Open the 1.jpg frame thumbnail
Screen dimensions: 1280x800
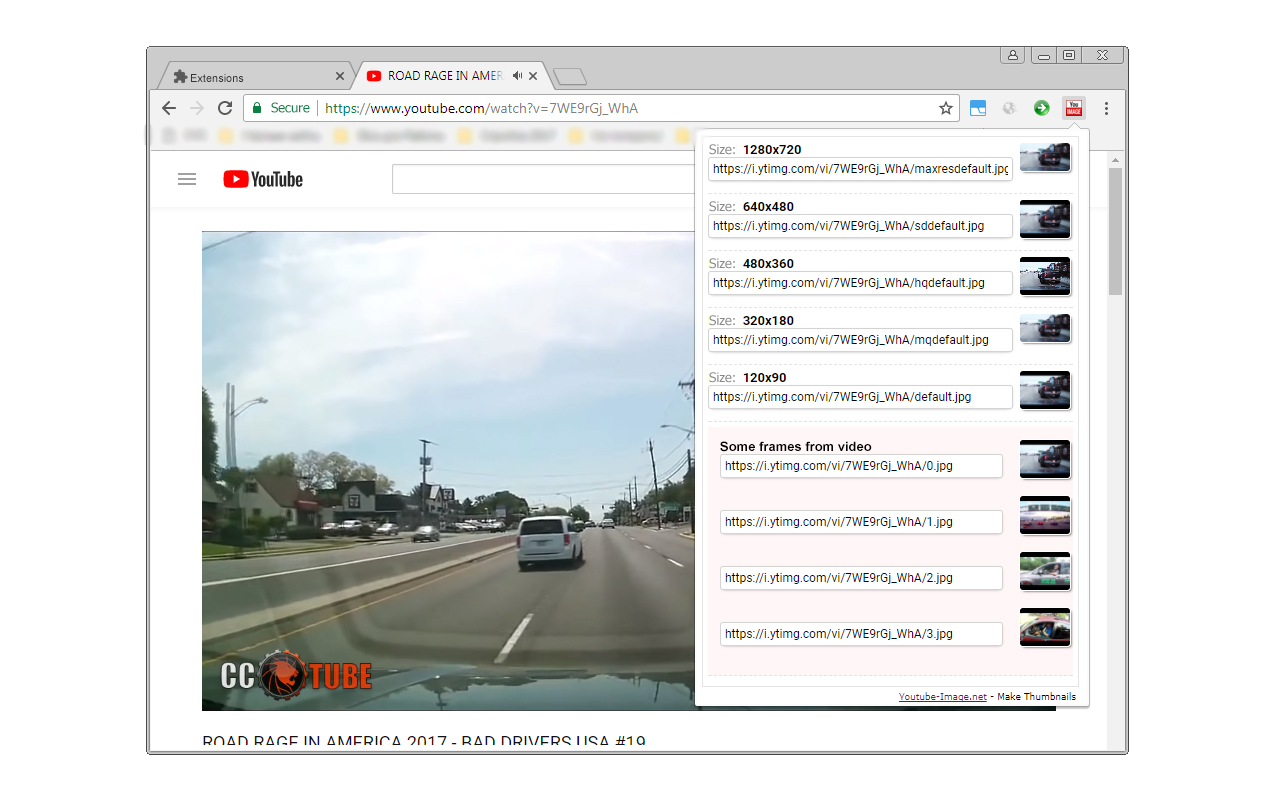point(1045,515)
